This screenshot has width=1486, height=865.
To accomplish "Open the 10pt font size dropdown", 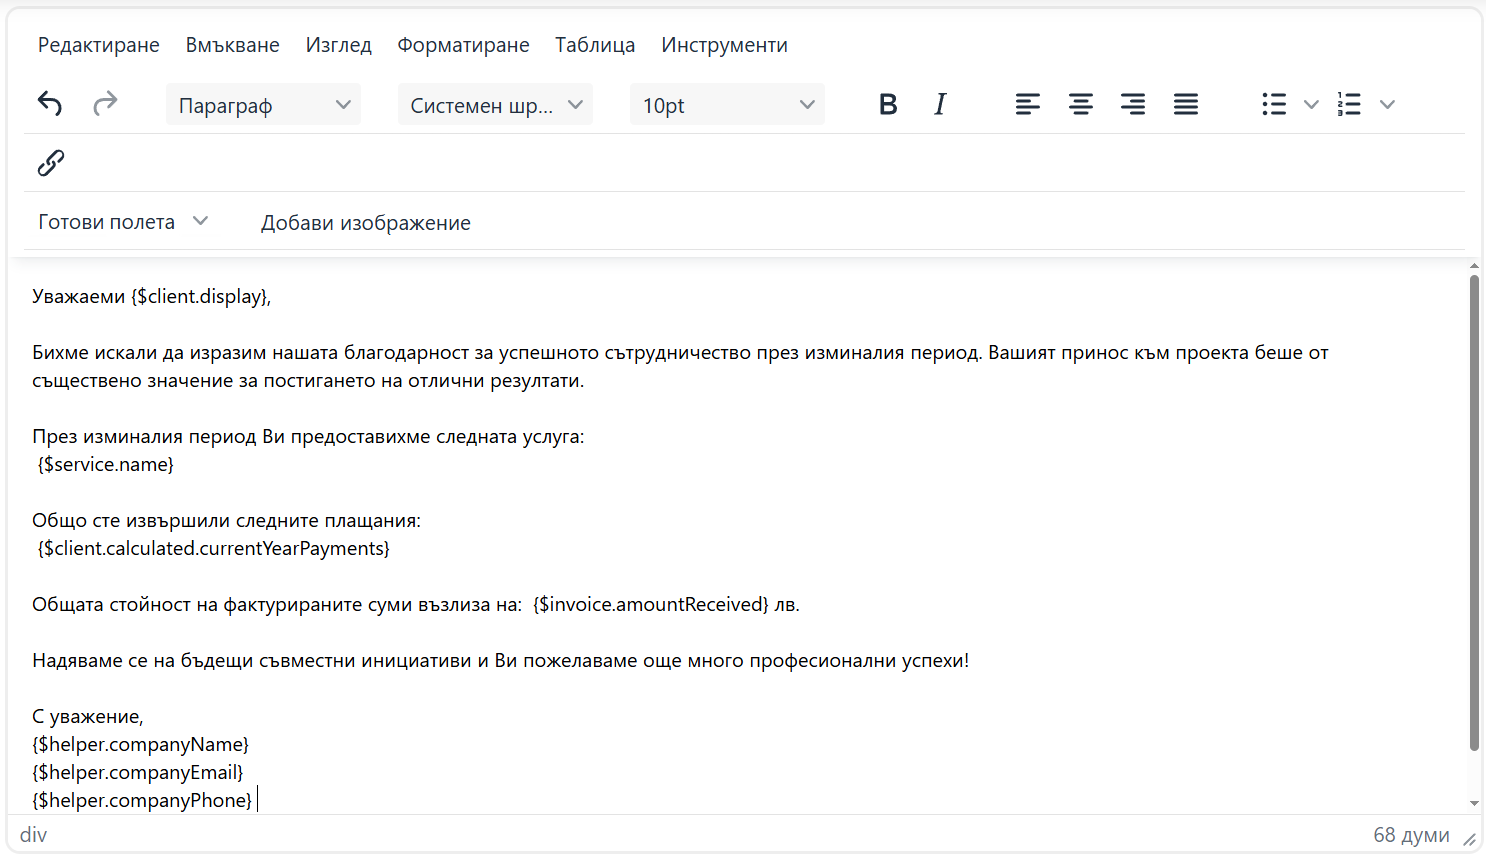I will (728, 104).
